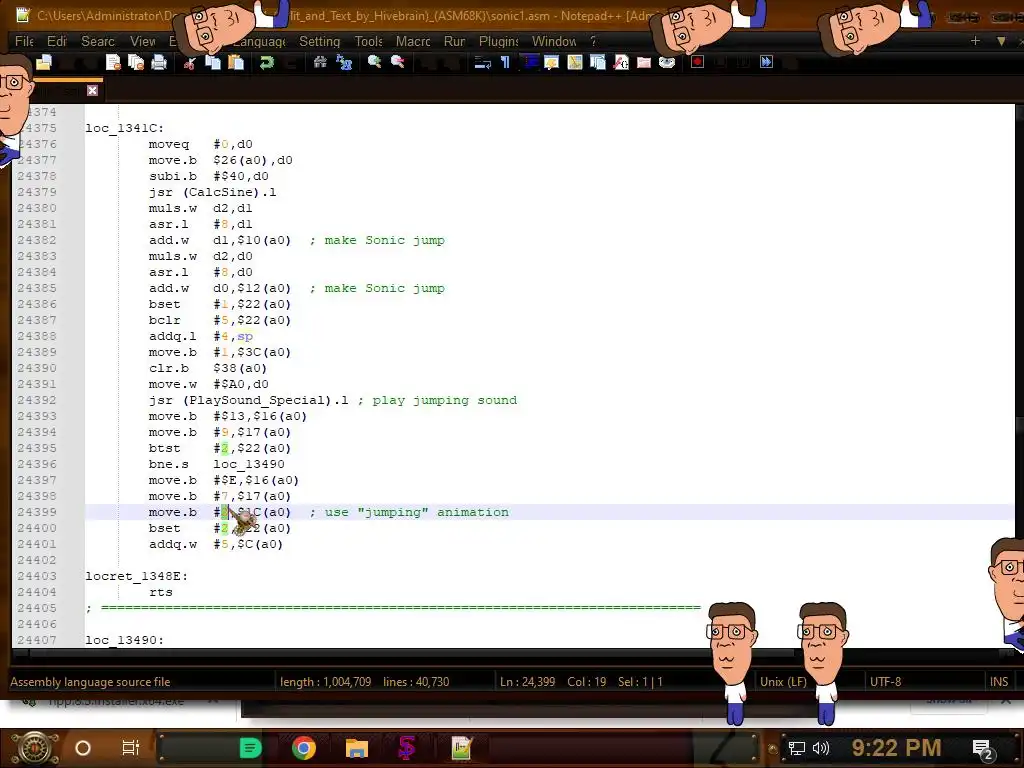
Task: Click label 'locret_1348E:' in the editor
Action: click(136, 576)
